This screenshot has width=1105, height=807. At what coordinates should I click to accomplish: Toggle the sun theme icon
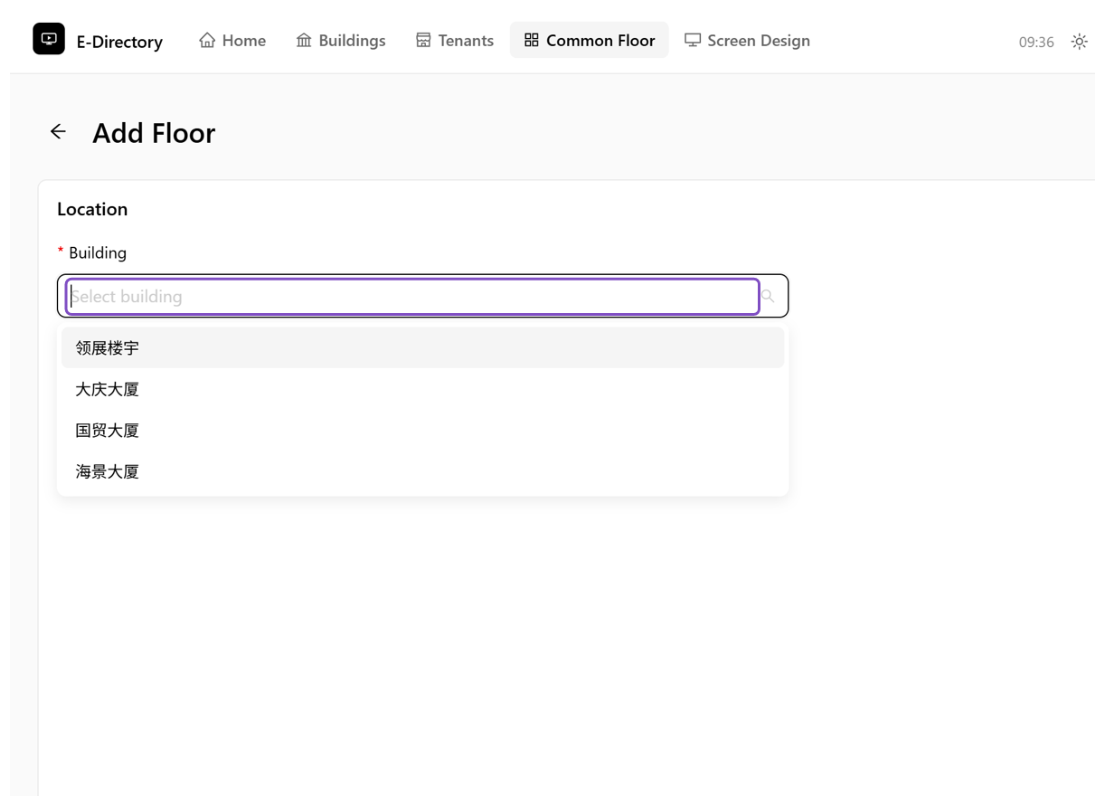tap(1079, 42)
